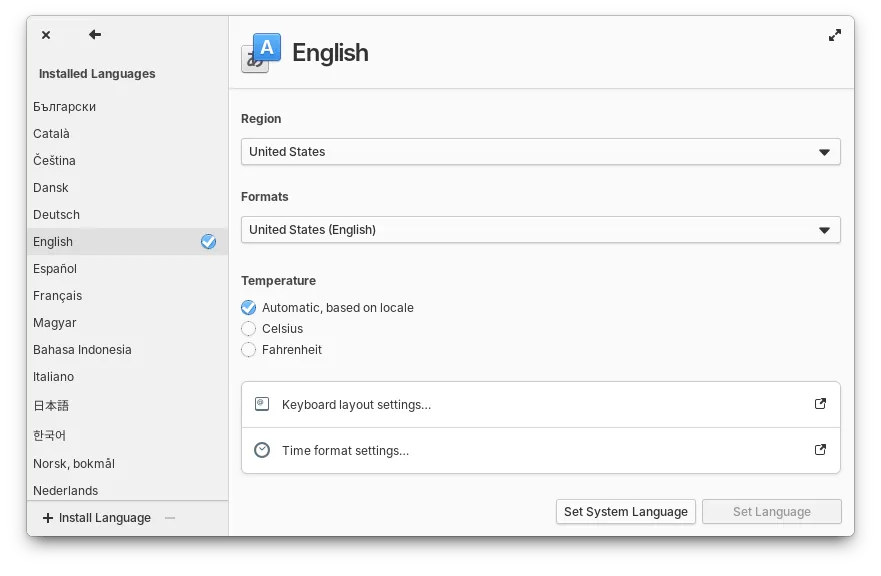Enable Celsius temperature units

248,328
